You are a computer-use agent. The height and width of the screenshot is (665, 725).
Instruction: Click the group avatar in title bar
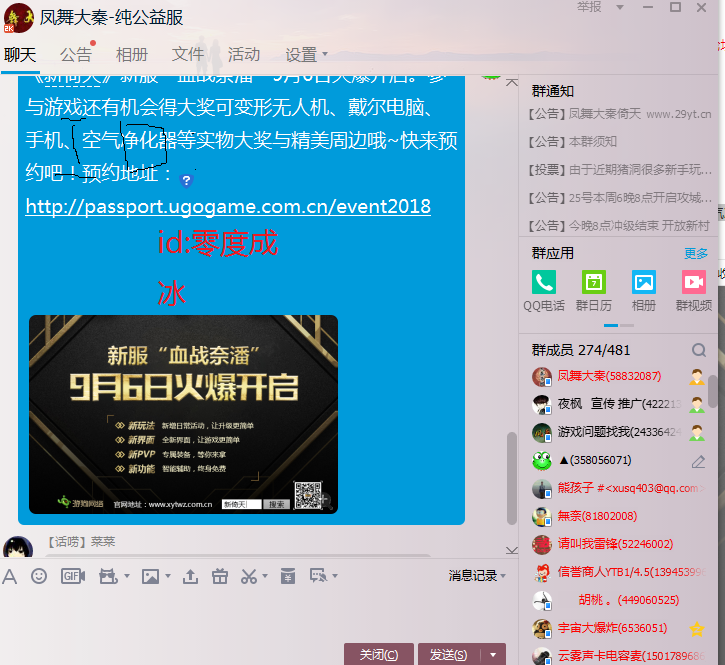[x=19, y=18]
